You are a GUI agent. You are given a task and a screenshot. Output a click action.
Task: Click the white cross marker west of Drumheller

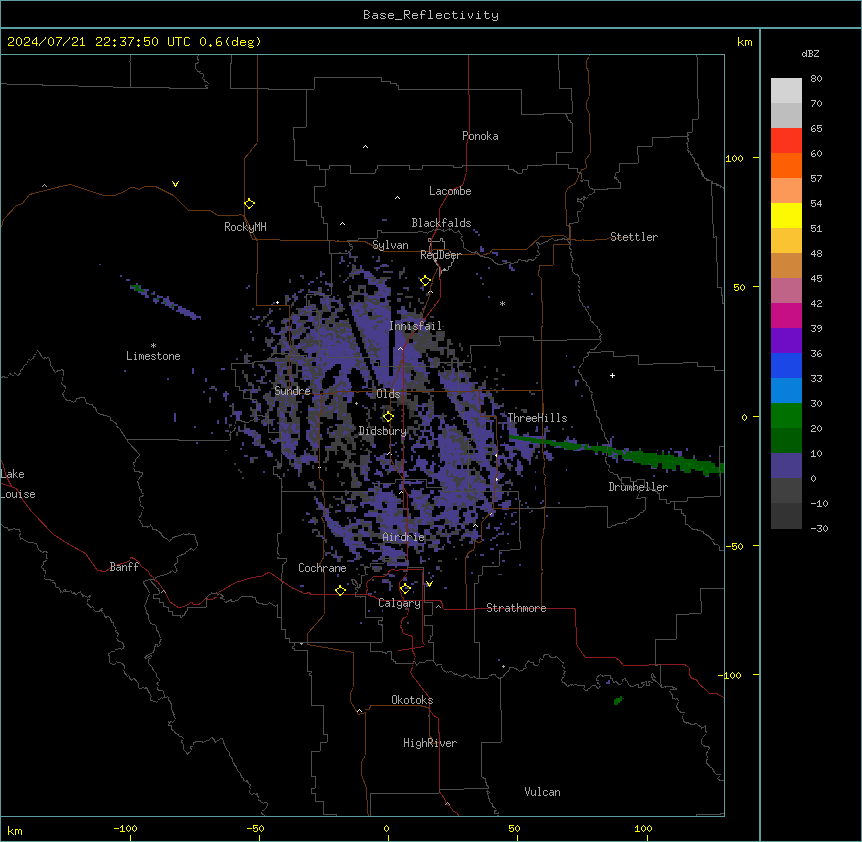click(x=612, y=375)
